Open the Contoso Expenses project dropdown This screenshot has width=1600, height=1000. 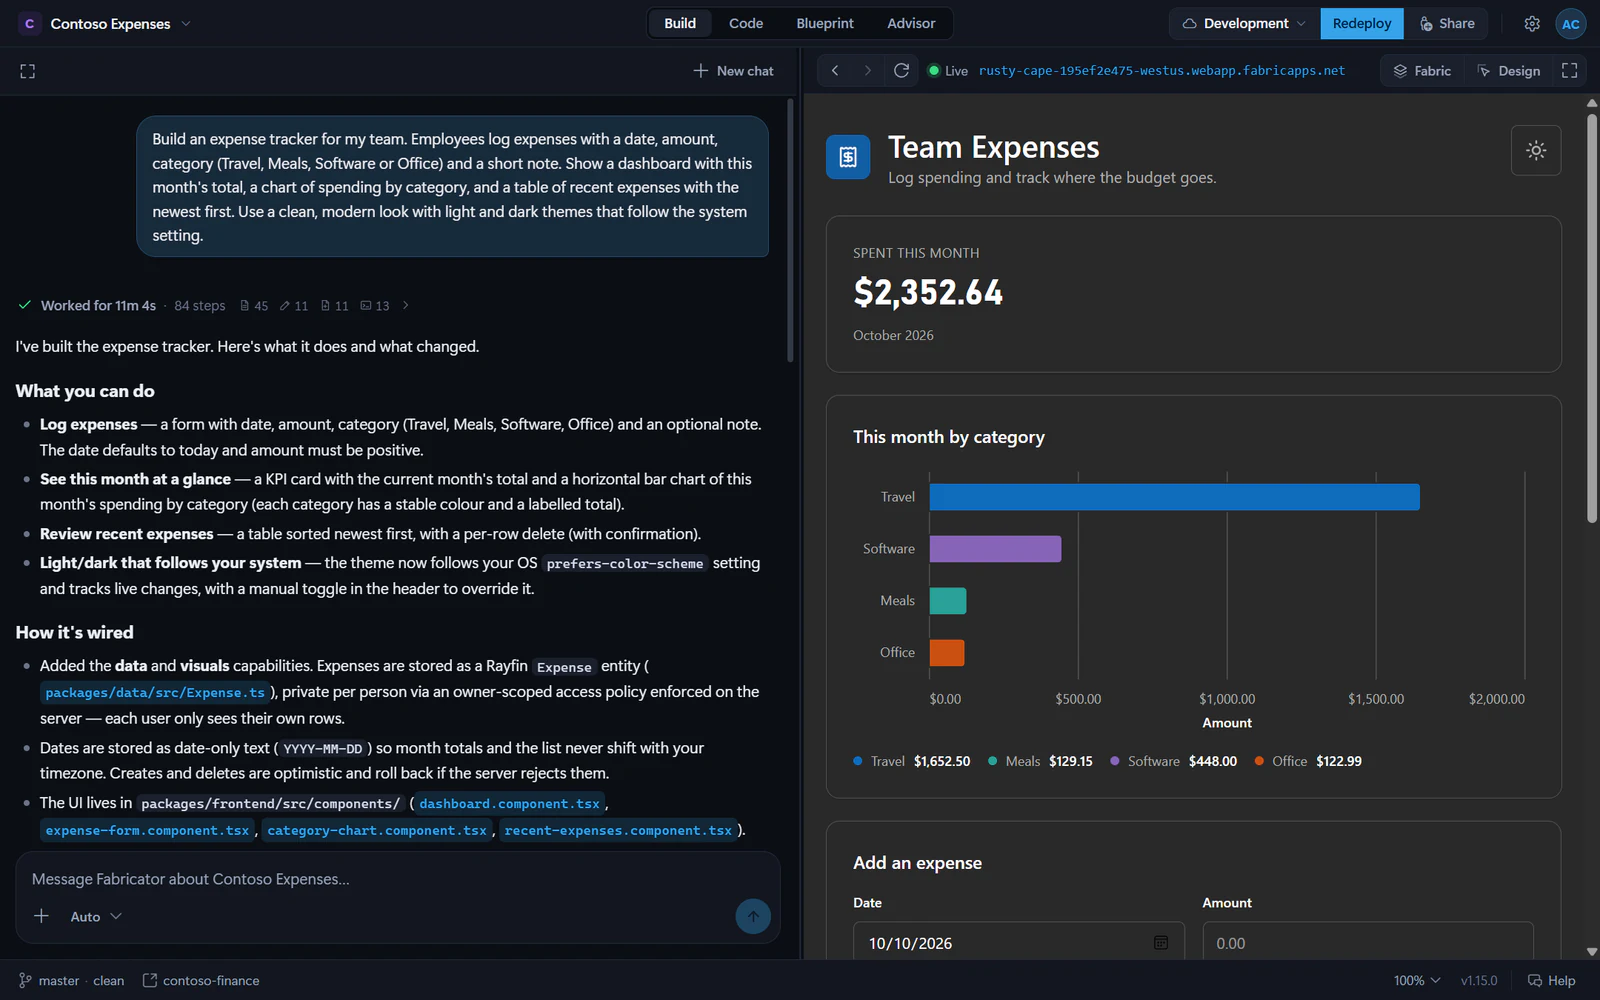click(106, 24)
